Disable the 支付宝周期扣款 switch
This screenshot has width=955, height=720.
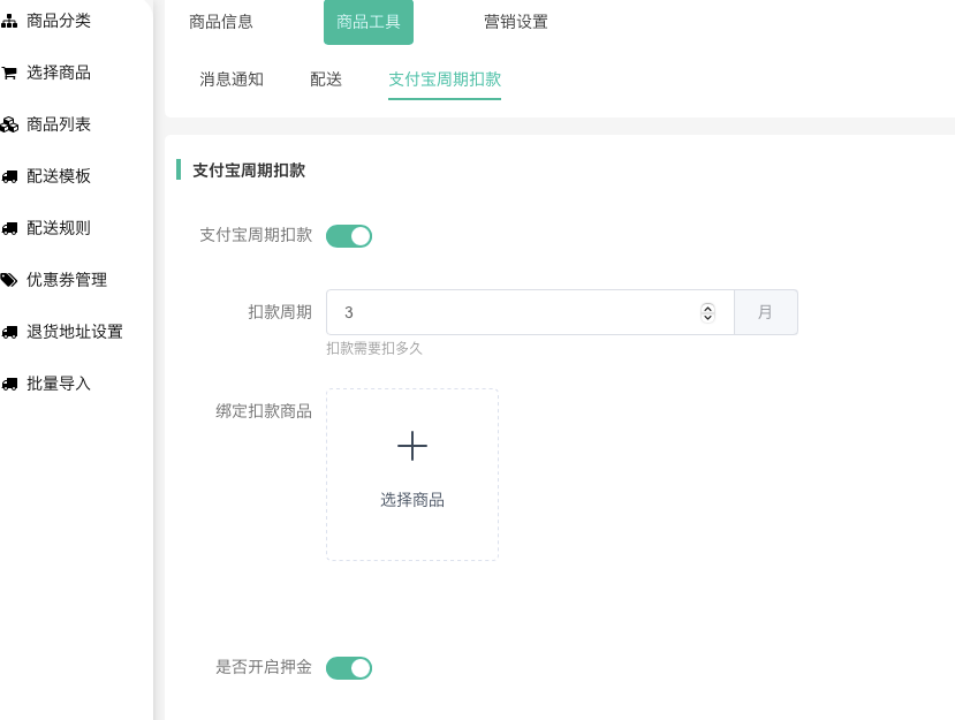pos(349,236)
